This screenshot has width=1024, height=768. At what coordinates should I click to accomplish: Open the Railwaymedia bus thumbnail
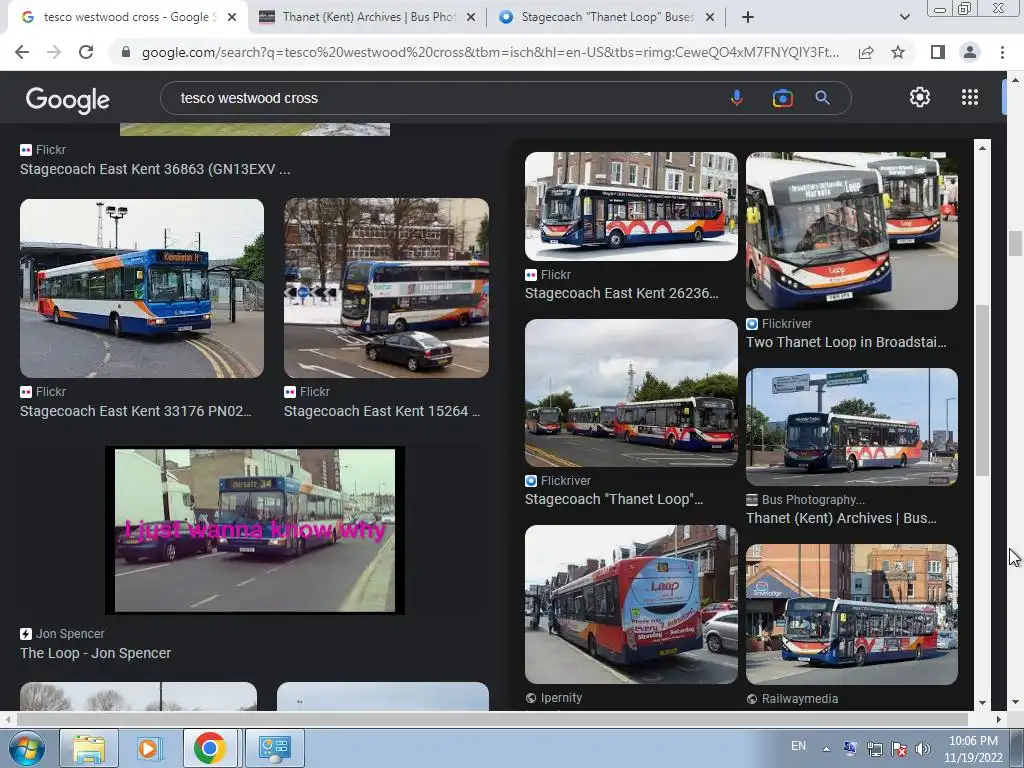(852, 615)
